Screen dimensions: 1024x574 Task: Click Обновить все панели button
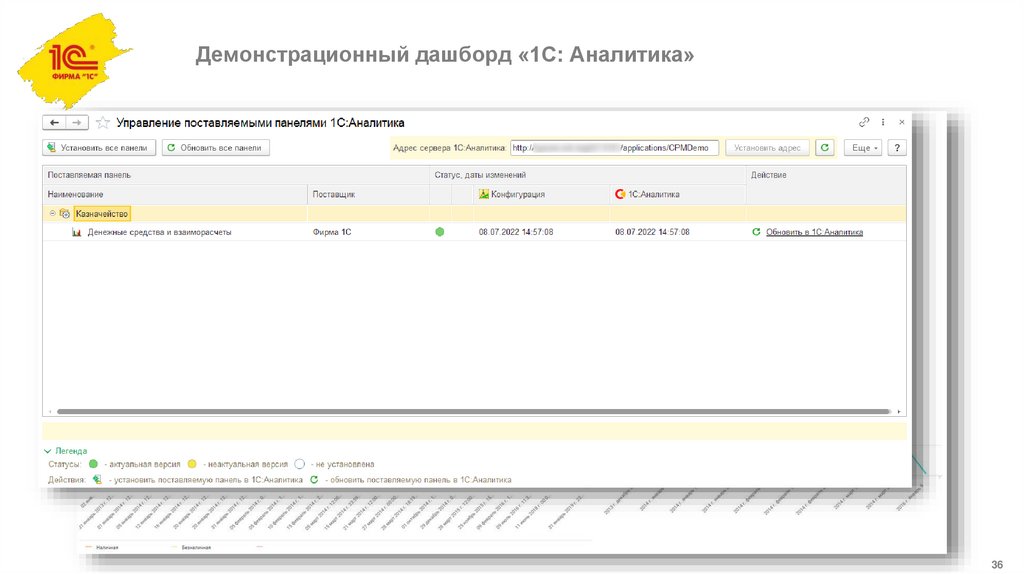[216, 148]
